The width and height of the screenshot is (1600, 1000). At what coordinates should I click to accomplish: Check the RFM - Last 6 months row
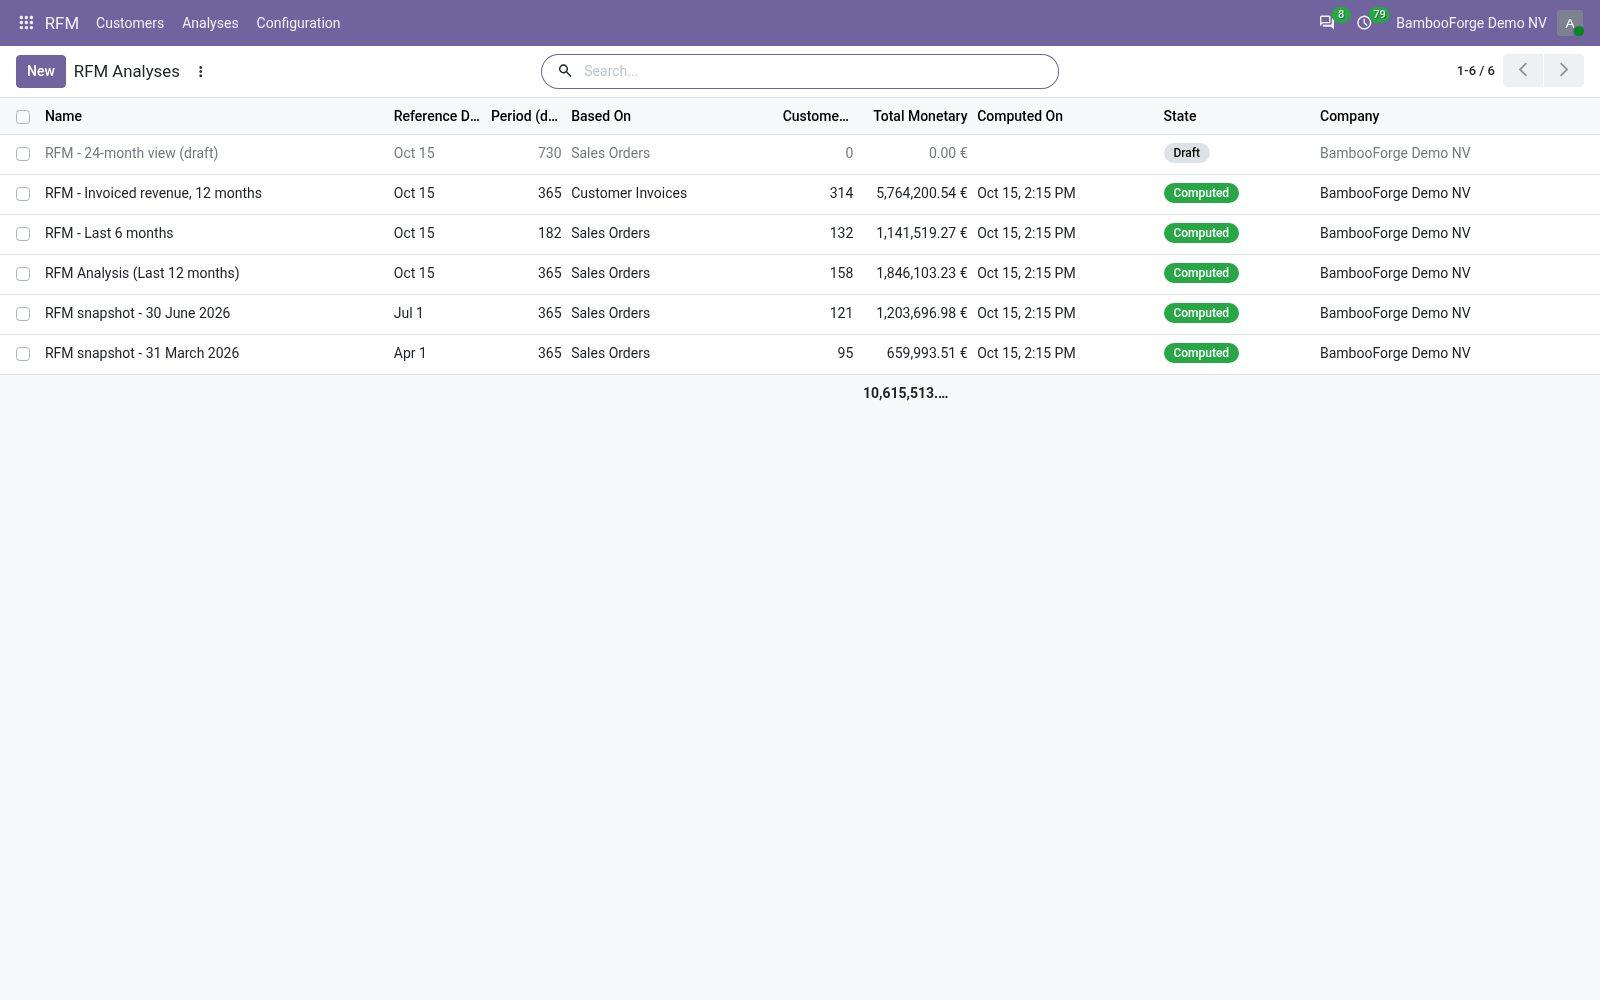[x=23, y=234]
